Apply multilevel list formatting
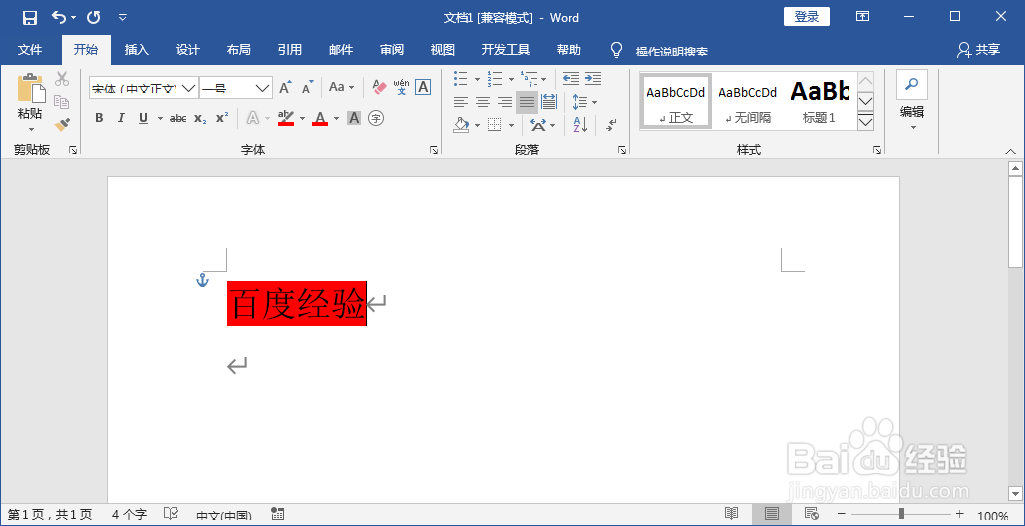The height and width of the screenshot is (526, 1025). (x=529, y=79)
